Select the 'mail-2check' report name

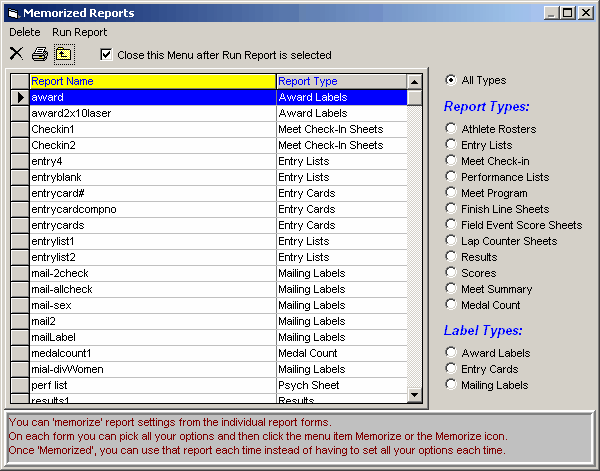(153, 274)
